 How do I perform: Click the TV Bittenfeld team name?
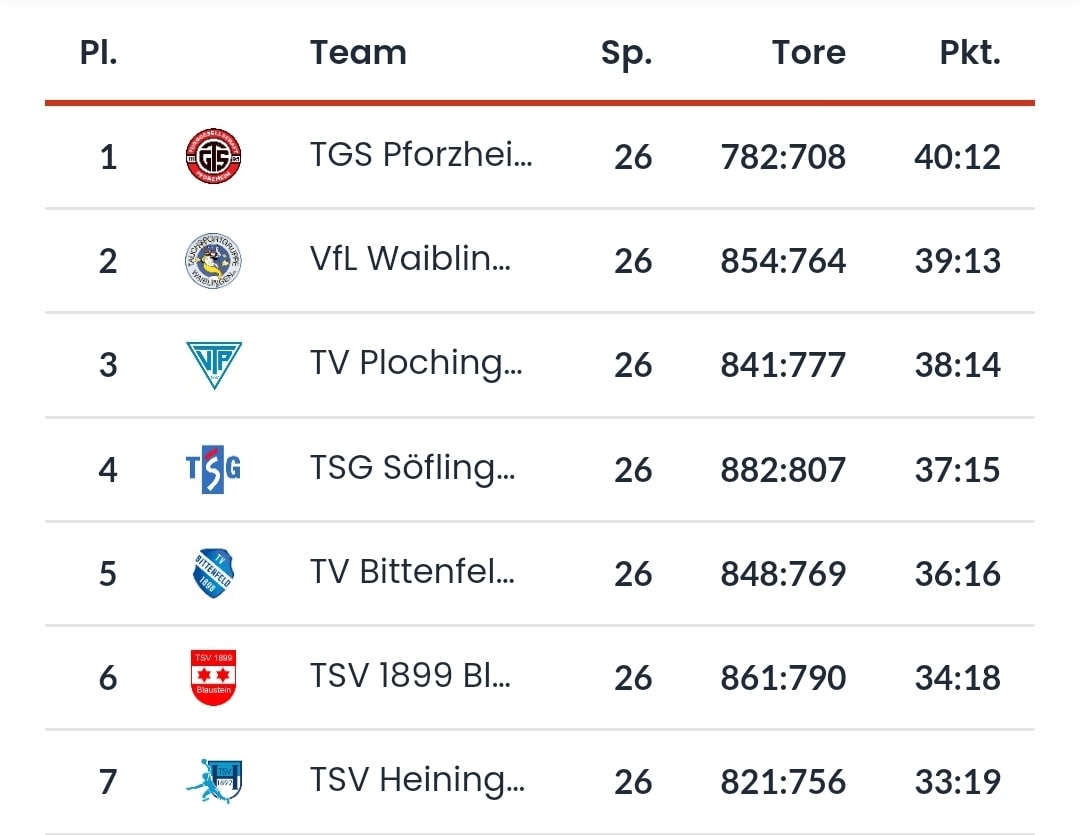pos(412,573)
